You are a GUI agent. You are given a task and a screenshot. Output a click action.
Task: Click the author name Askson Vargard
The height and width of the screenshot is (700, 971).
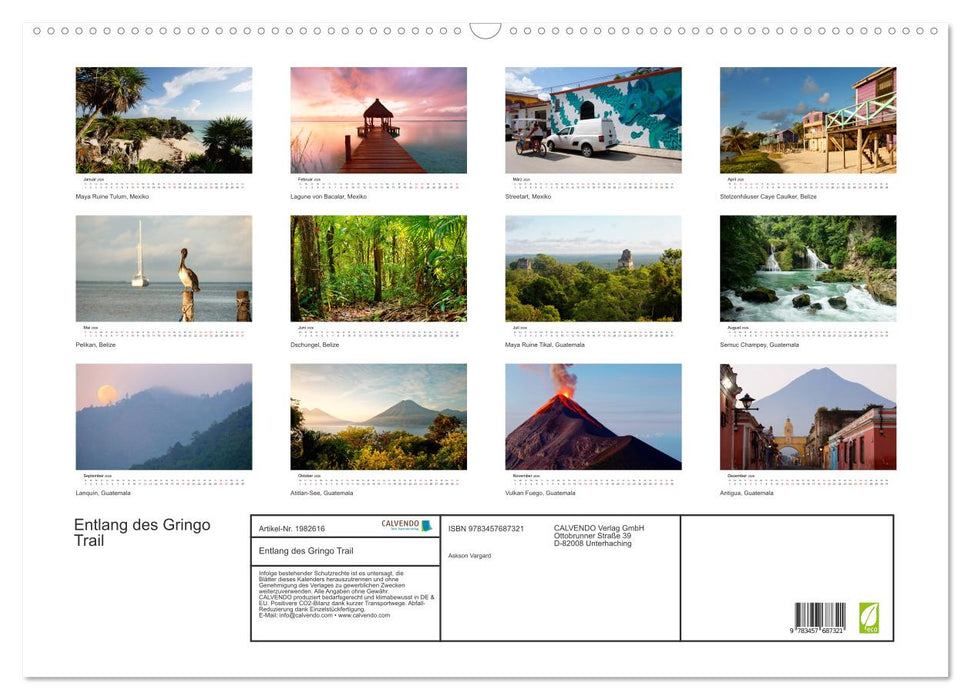click(x=470, y=555)
